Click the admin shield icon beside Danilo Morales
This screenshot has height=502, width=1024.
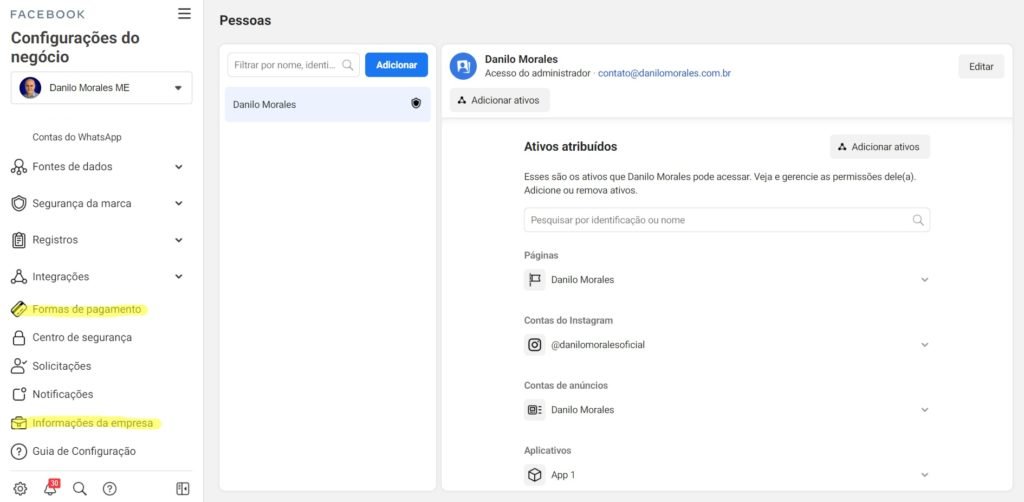point(416,103)
